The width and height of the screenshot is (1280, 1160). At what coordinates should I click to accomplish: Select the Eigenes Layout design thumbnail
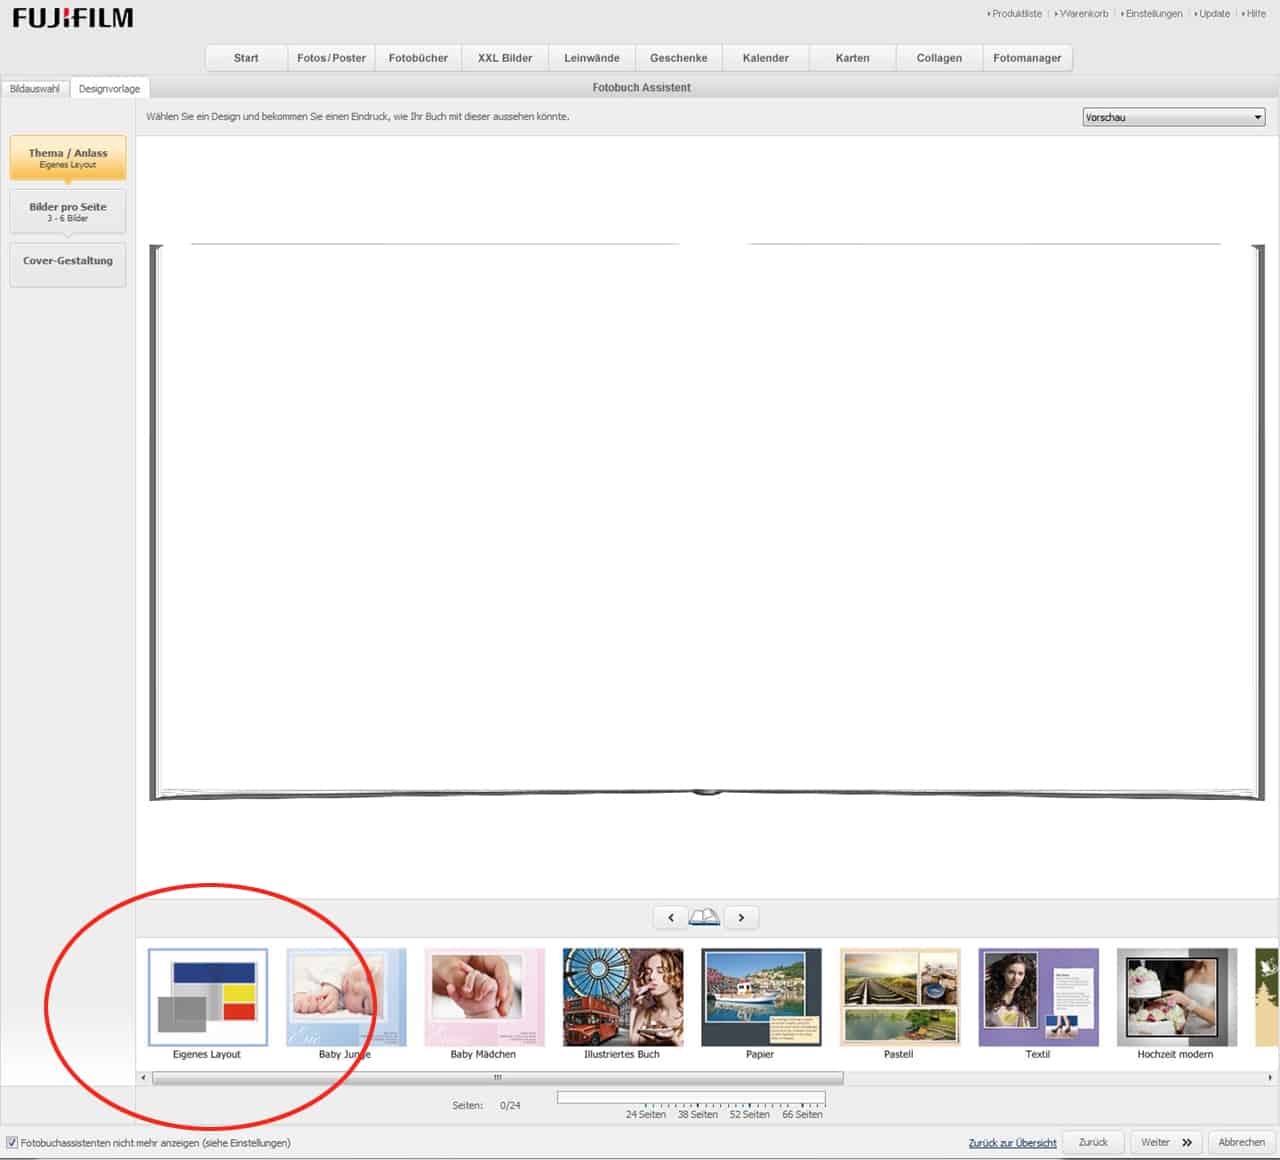tap(208, 998)
